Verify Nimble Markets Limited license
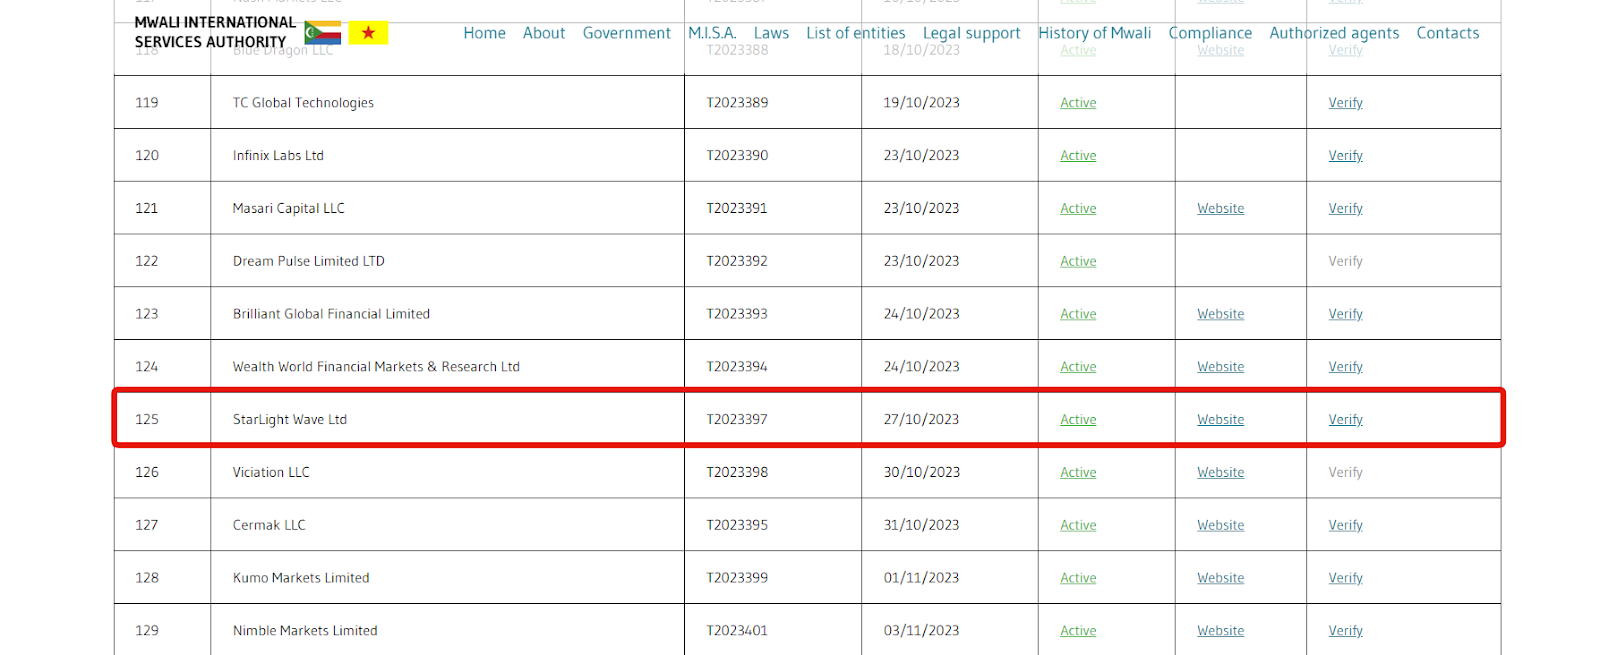The width and height of the screenshot is (1600, 655). [x=1345, y=631]
